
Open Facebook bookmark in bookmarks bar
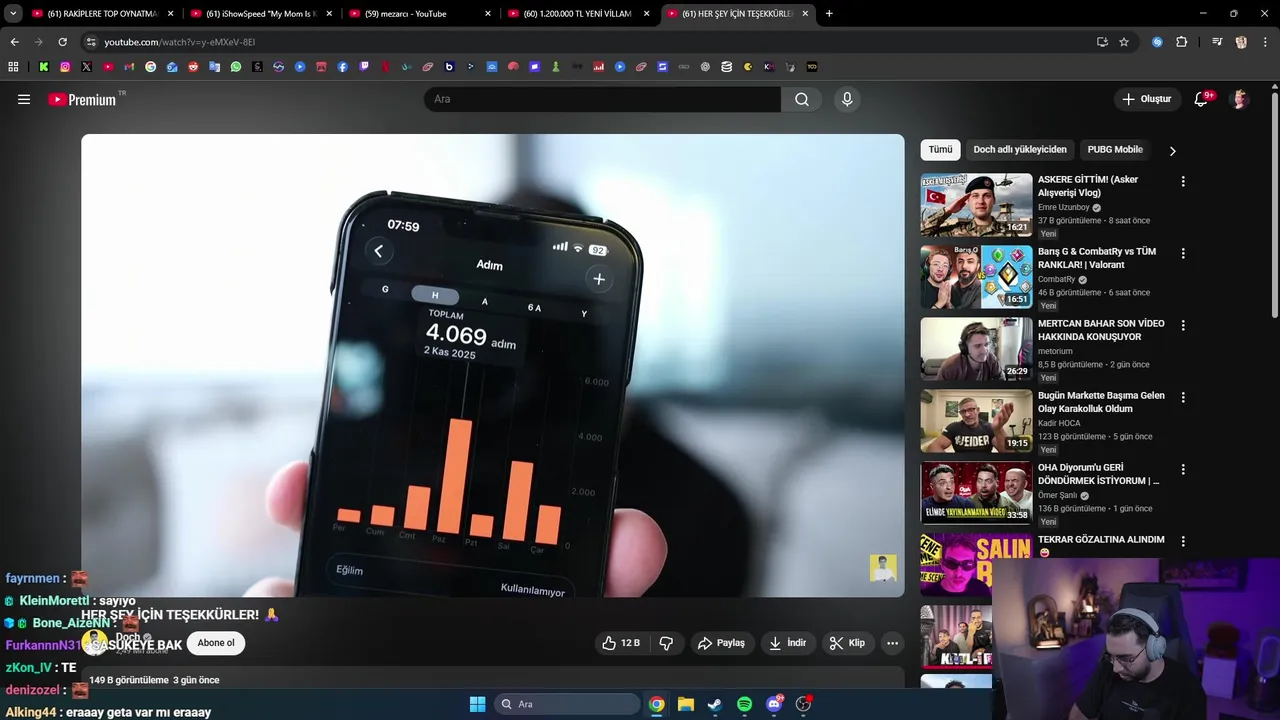pos(343,67)
